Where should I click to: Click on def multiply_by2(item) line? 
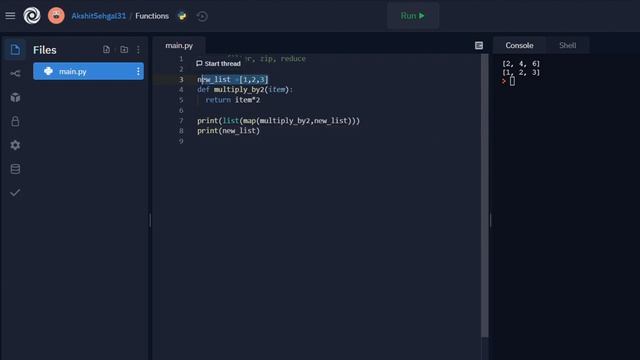pyautogui.click(x=245, y=90)
